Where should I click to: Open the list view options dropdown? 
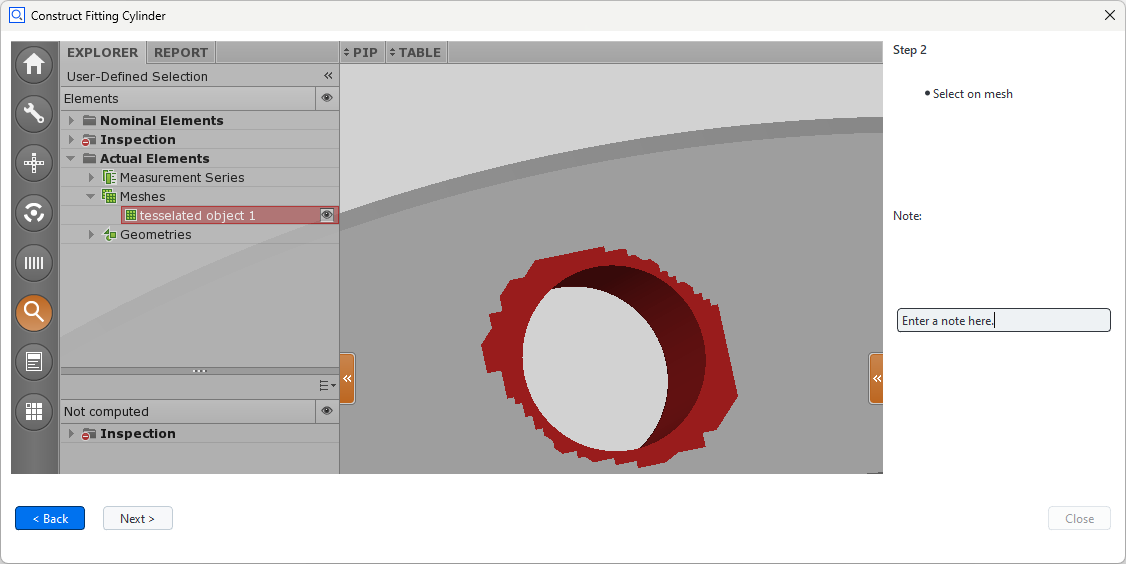327,385
